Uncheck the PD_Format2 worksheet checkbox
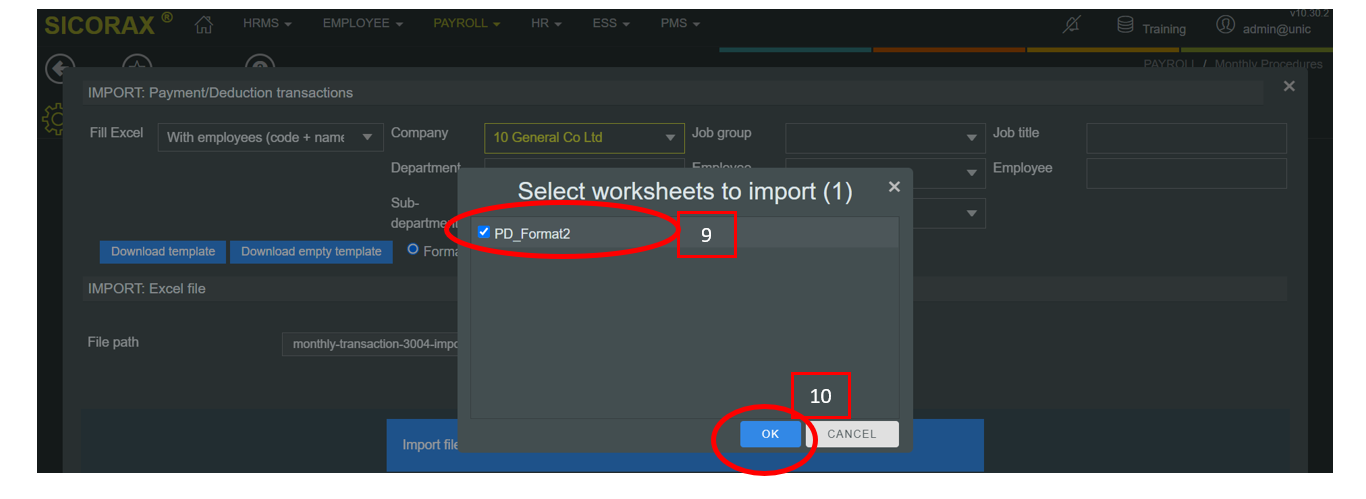 [484, 232]
